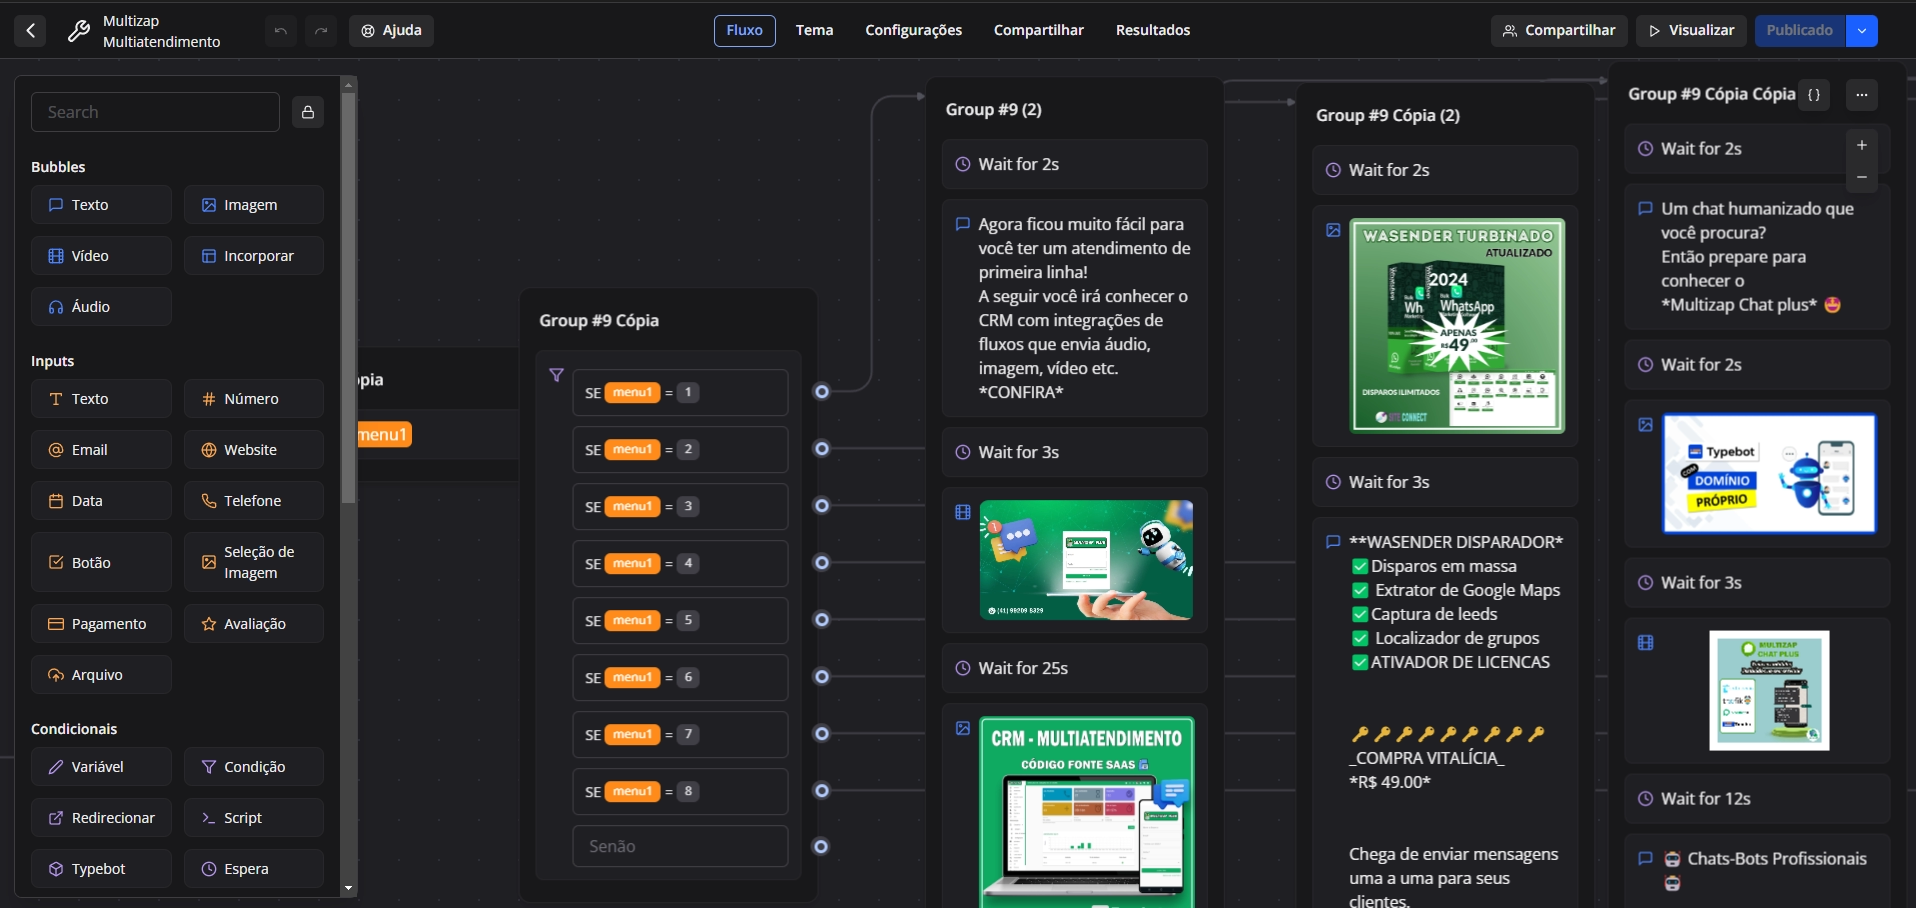Click the Visualizar preview button
Image resolution: width=1917 pixels, height=908 pixels.
[1691, 31]
